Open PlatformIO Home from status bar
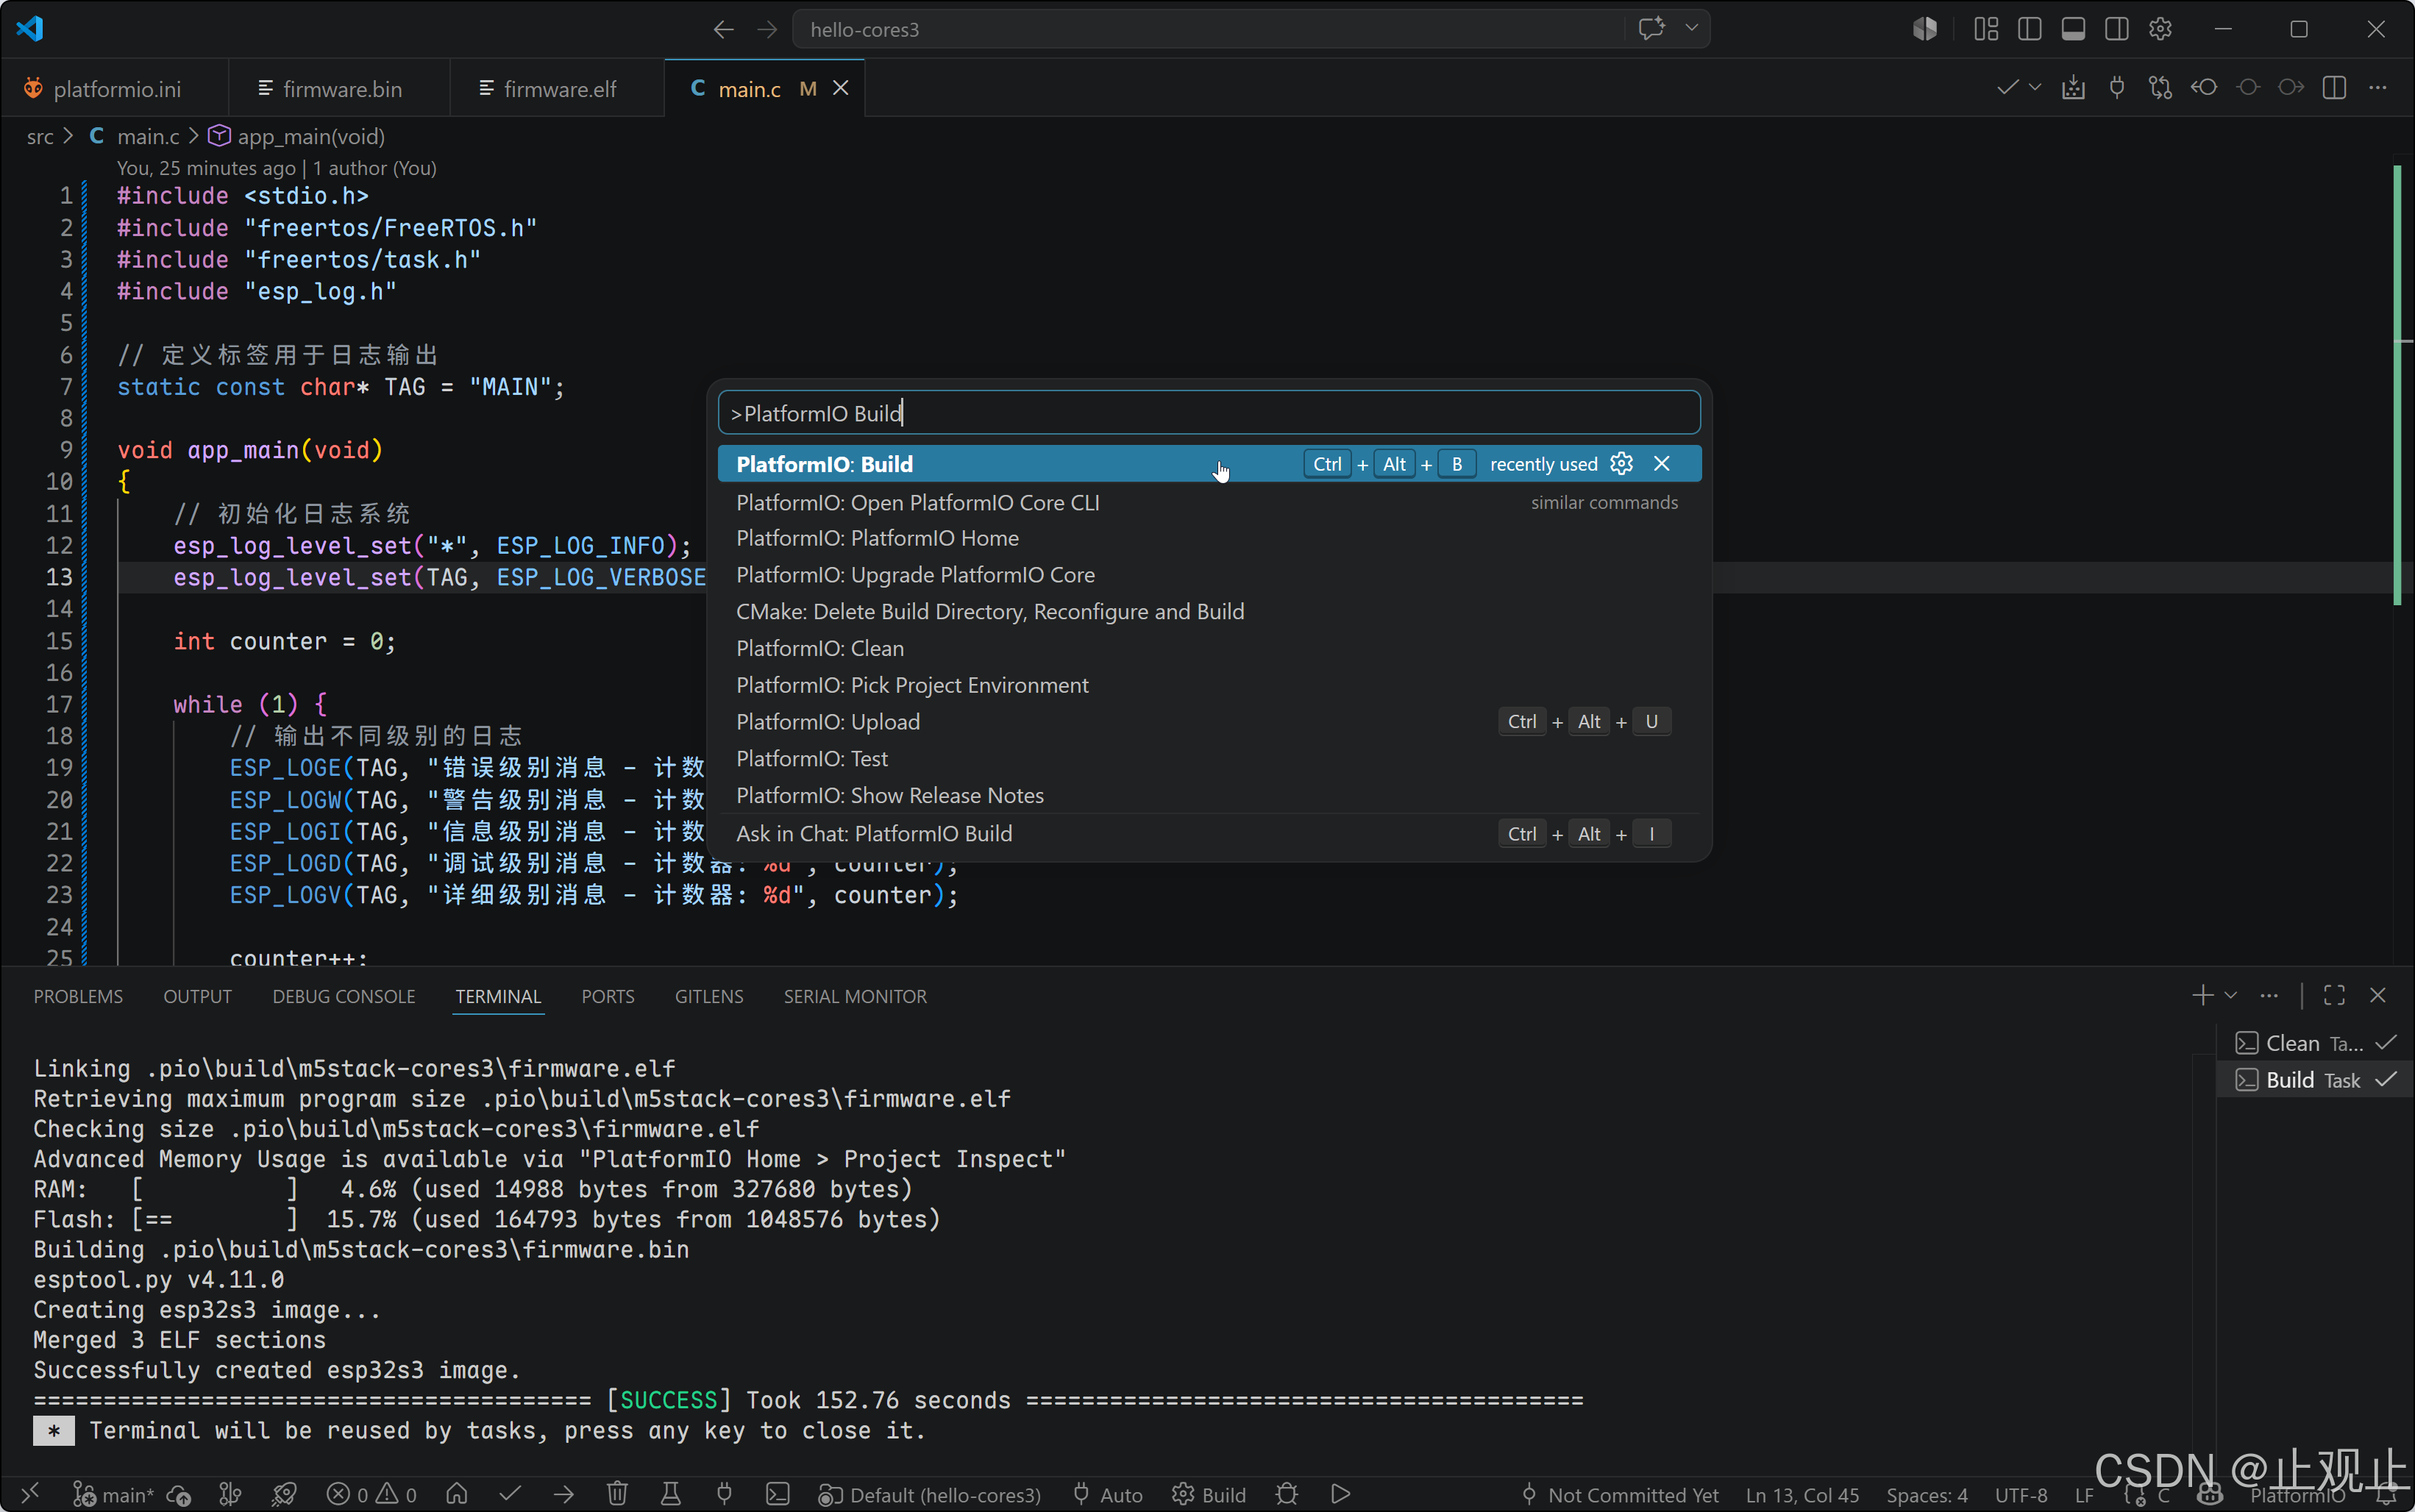Screen dimensions: 2415x1512 pos(457,1494)
